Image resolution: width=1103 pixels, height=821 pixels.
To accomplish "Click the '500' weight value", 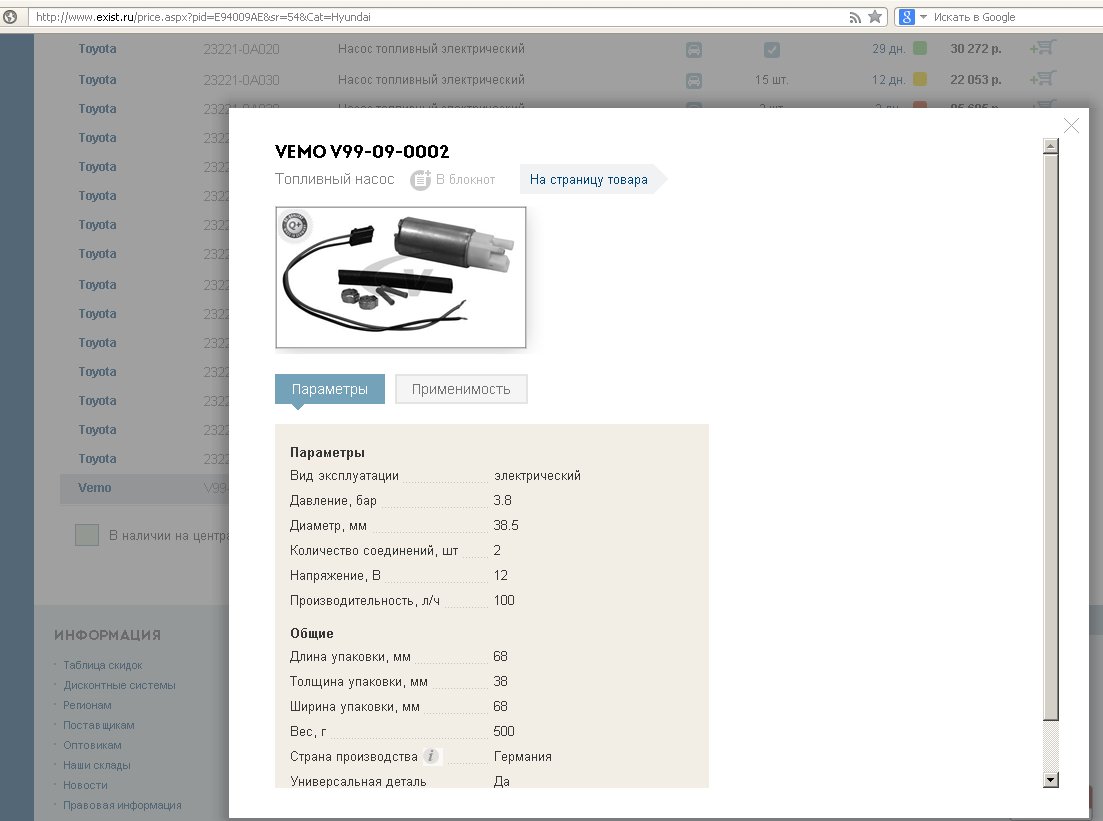I will click(504, 732).
